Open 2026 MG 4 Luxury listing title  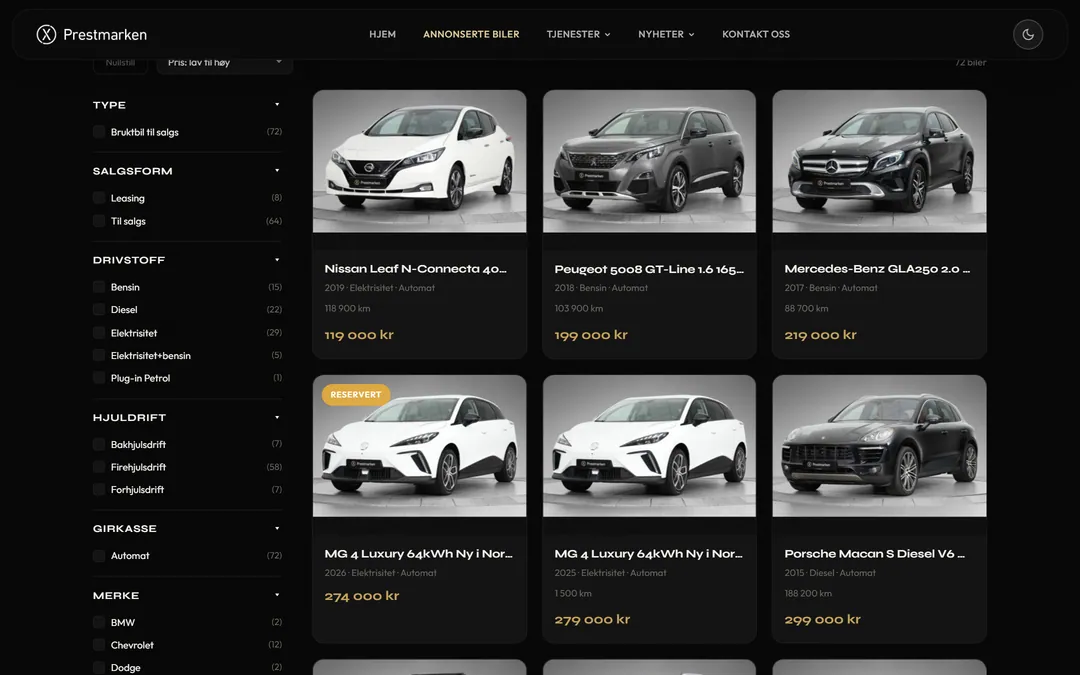pos(418,554)
